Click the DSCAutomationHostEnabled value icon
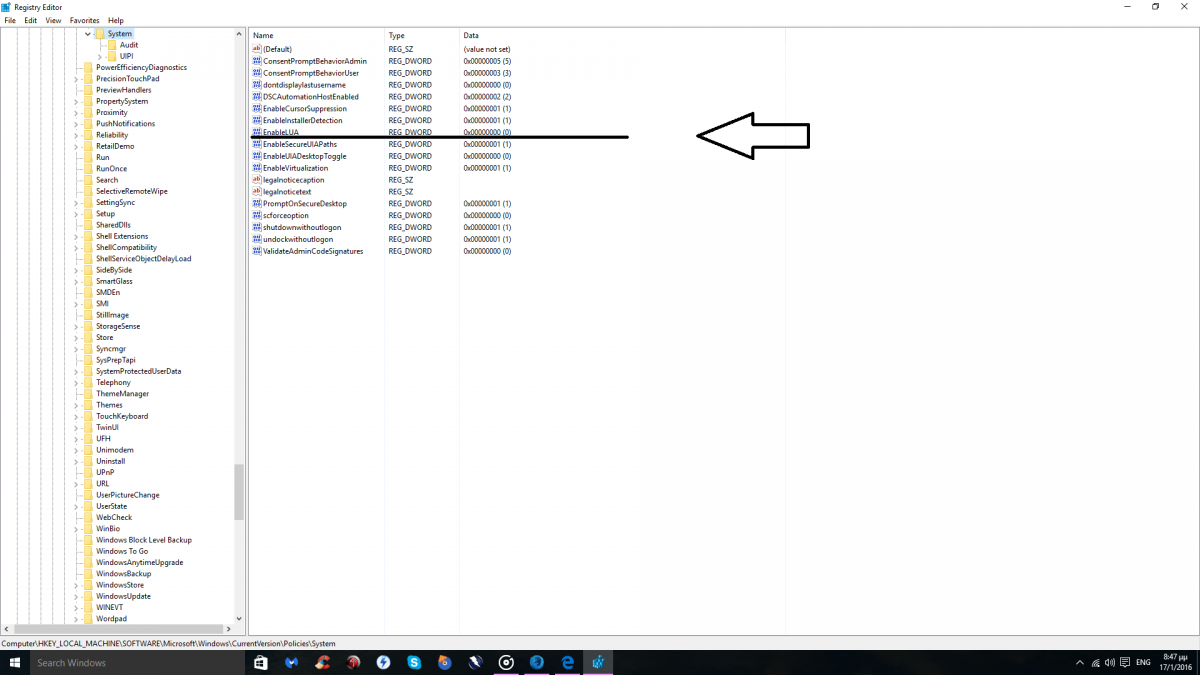The width and height of the screenshot is (1200, 675). point(257,97)
